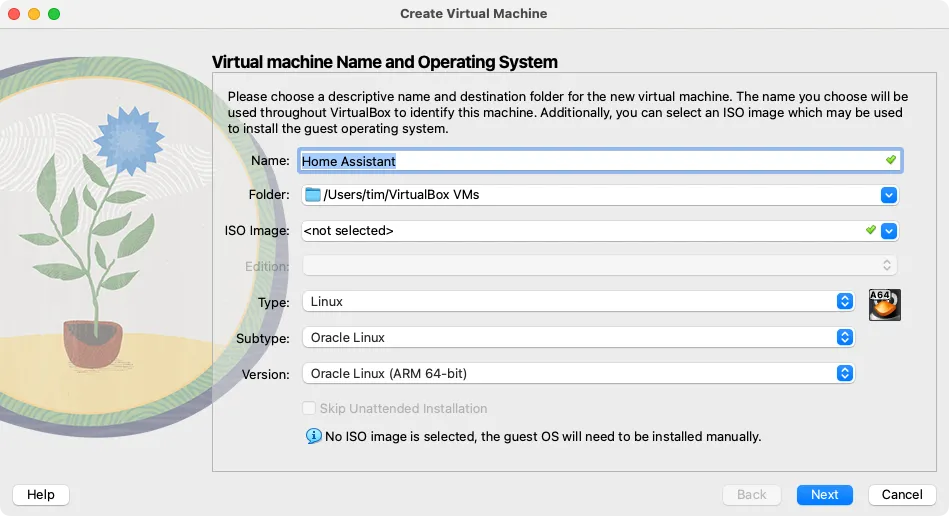Click the Help button
The image size is (949, 516).
pos(41,495)
